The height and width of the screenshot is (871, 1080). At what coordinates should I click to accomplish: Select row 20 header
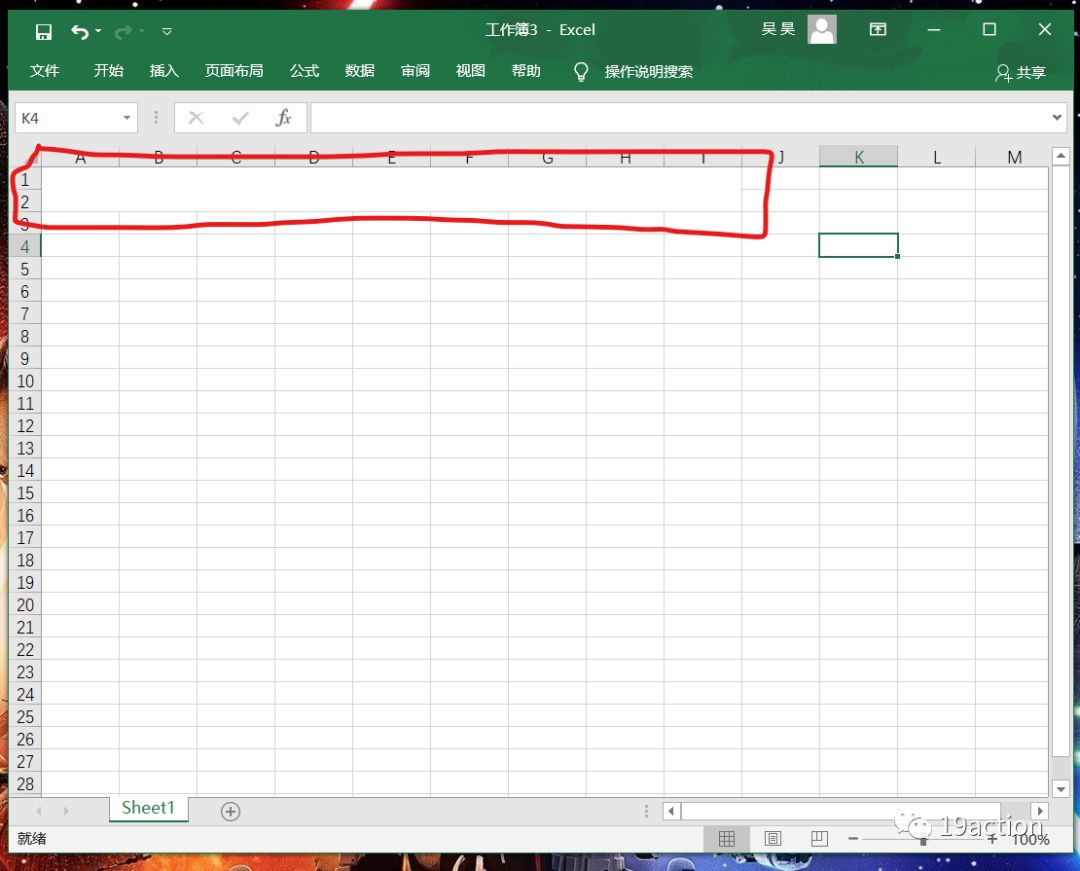(x=25, y=605)
